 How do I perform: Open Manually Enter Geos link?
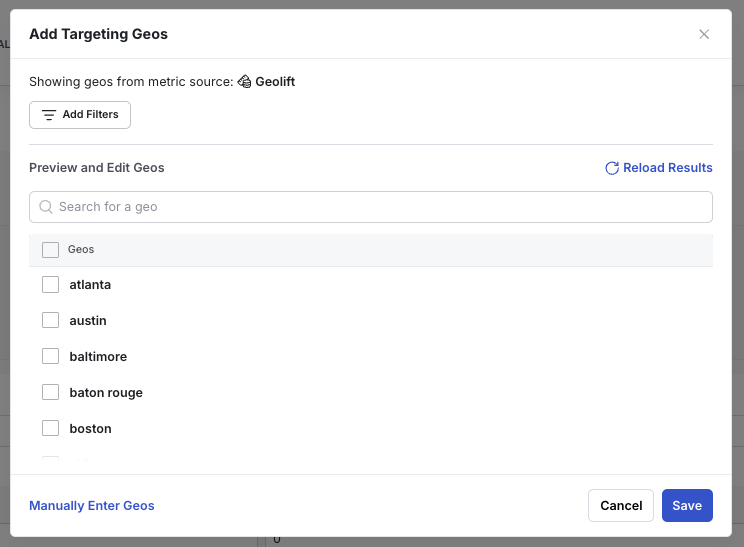pos(92,506)
